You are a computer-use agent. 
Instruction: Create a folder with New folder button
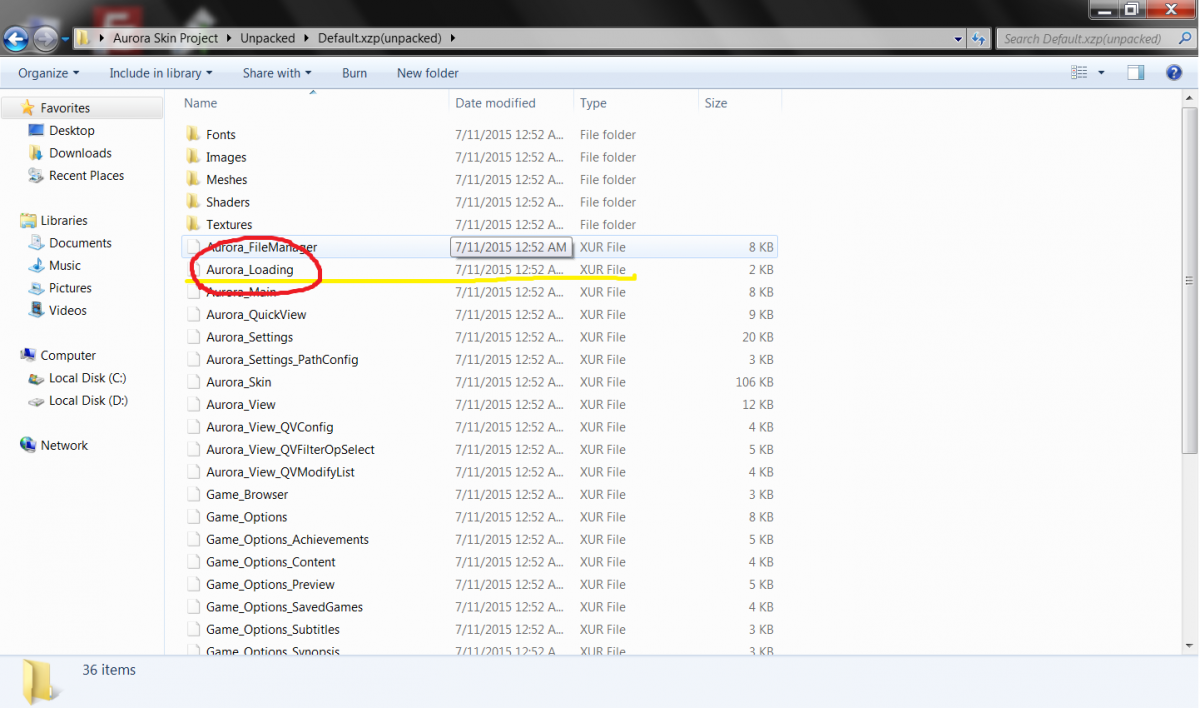(x=428, y=73)
